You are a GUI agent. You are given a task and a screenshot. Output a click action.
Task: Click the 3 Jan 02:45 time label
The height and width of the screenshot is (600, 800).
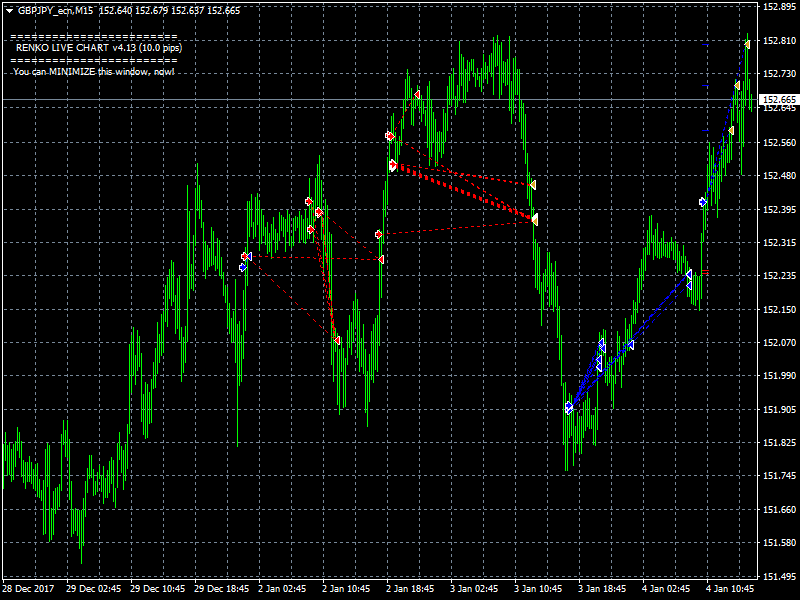[474, 589]
